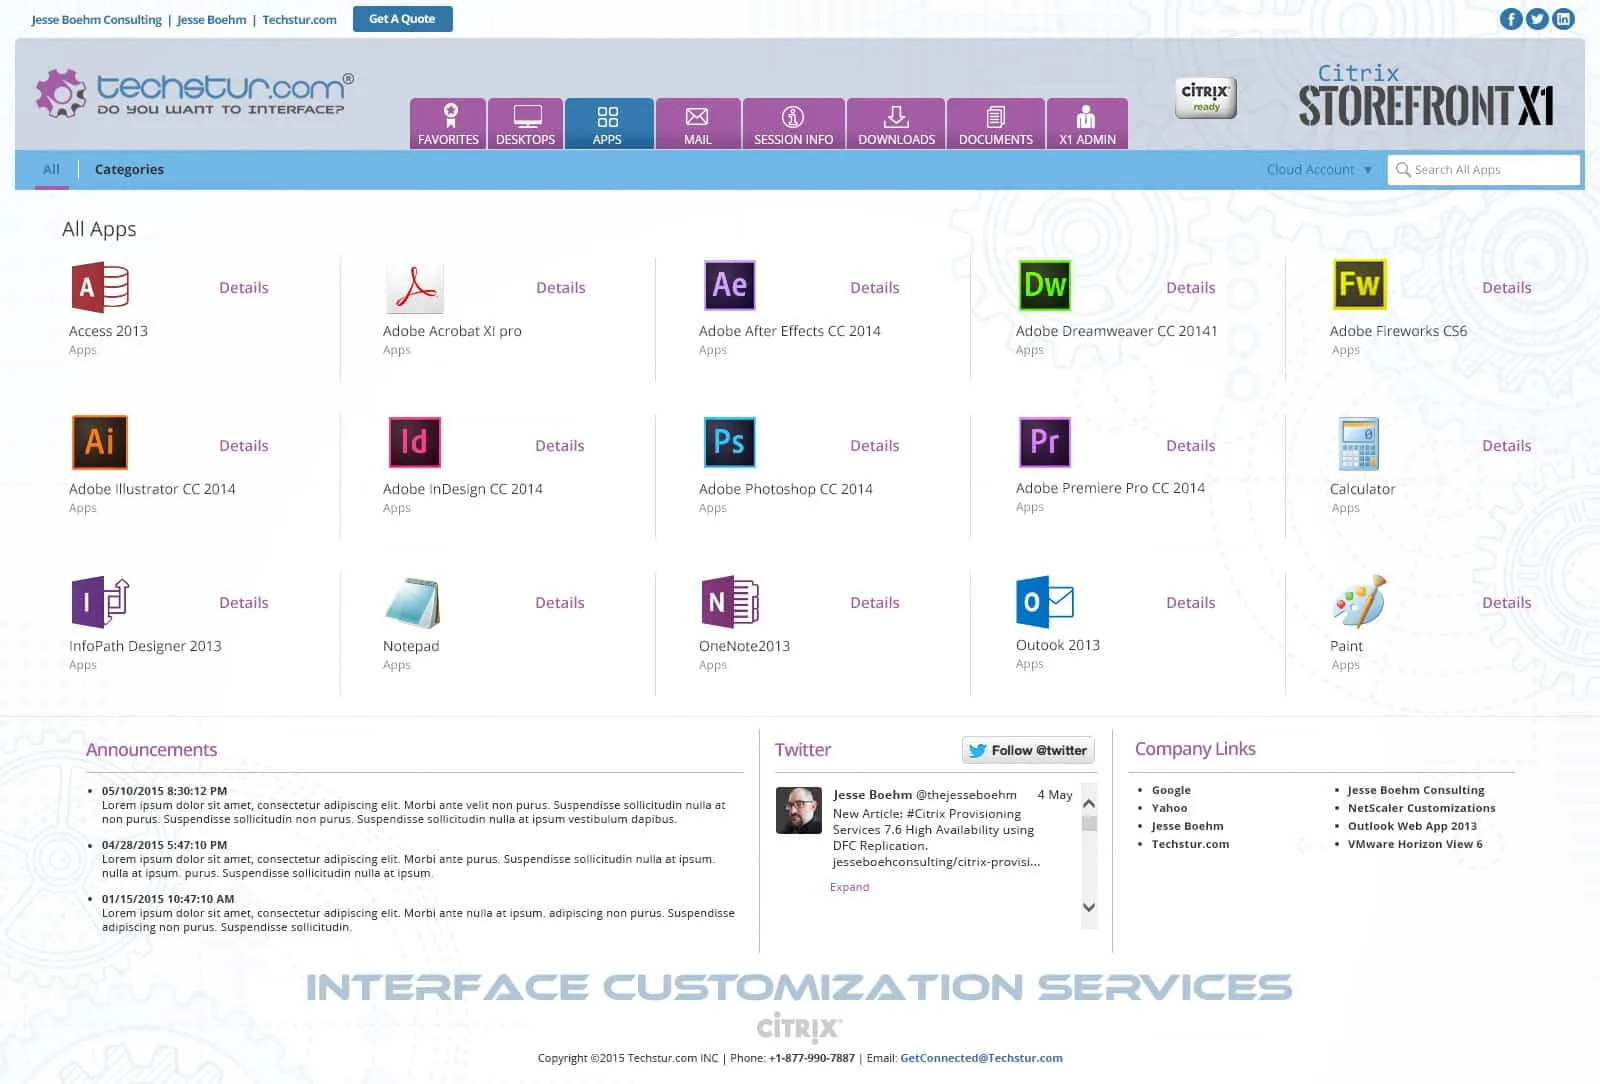This screenshot has height=1084, width=1600.
Task: Open the Calculator app icon
Action: (1359, 443)
